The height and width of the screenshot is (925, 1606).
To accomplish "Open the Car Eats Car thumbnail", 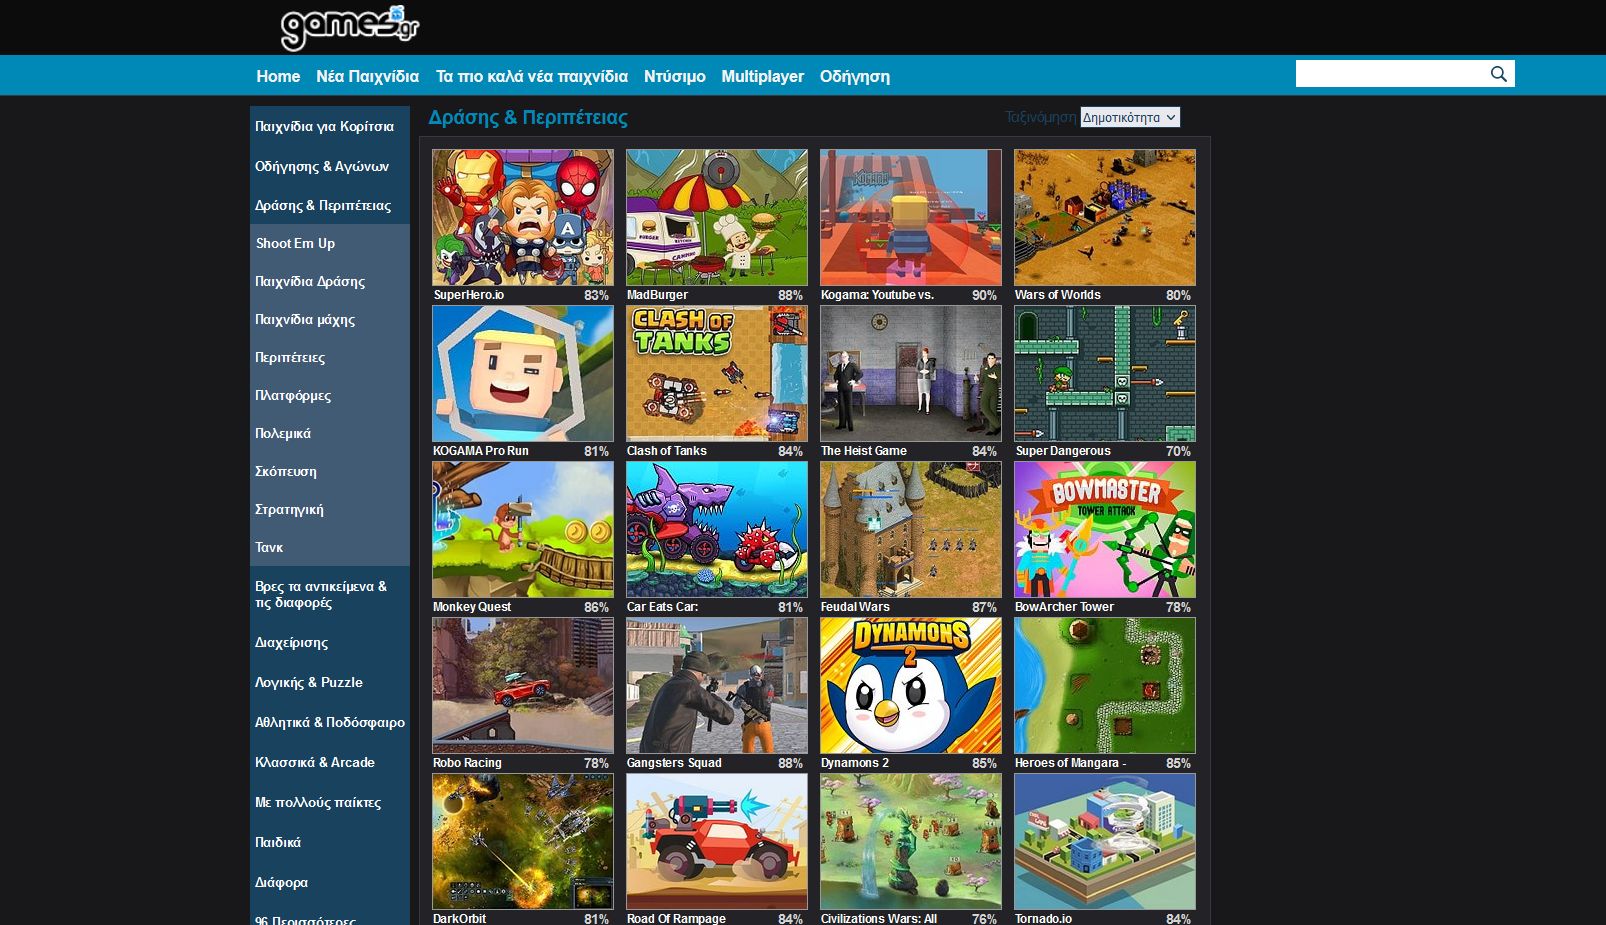I will click(x=717, y=530).
